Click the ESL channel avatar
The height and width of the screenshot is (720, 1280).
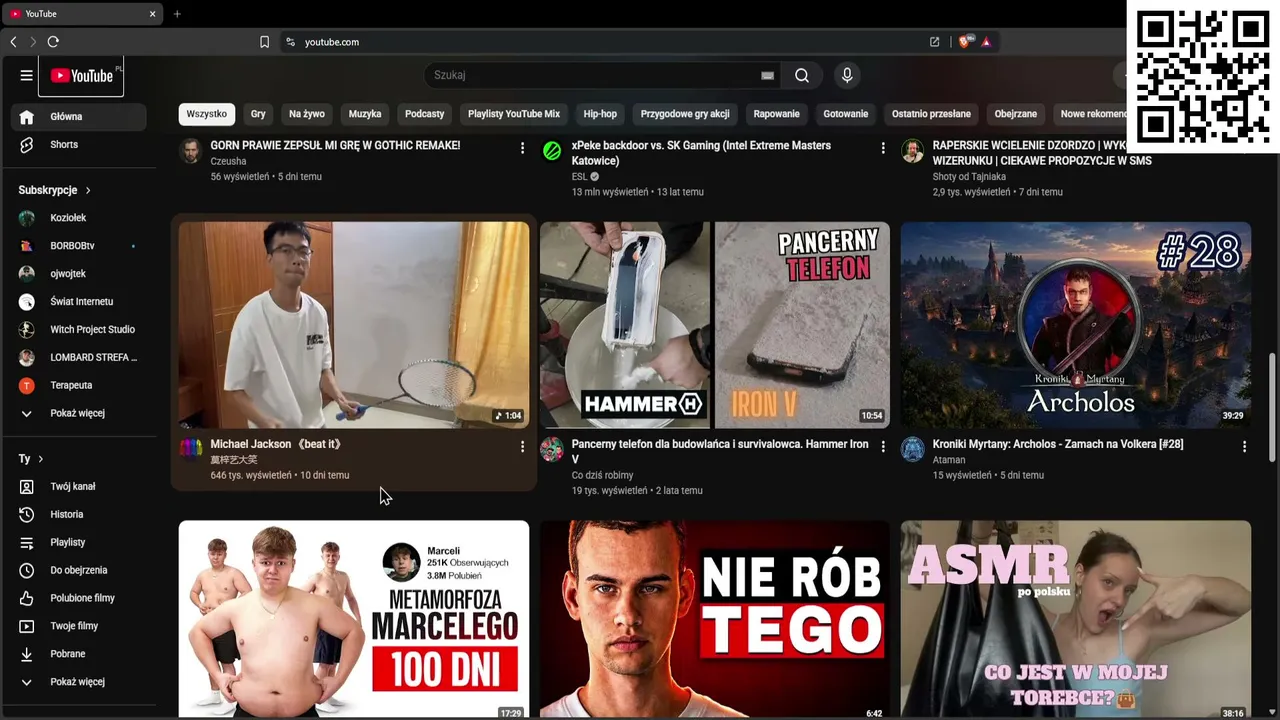[552, 151]
